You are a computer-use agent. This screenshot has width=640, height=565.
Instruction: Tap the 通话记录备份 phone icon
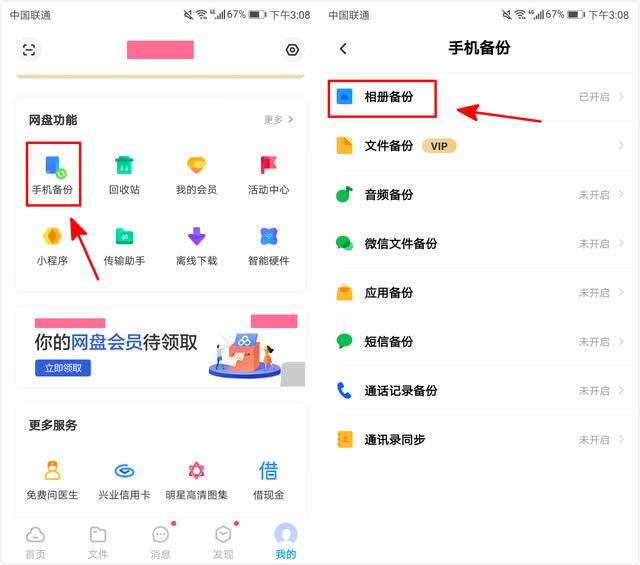(344, 390)
